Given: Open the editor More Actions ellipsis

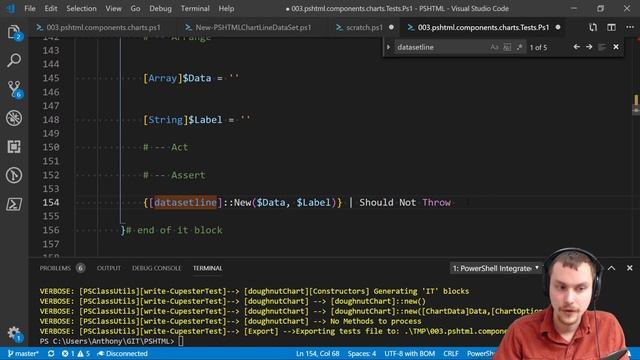Looking at the screenshot, I should [630, 27].
